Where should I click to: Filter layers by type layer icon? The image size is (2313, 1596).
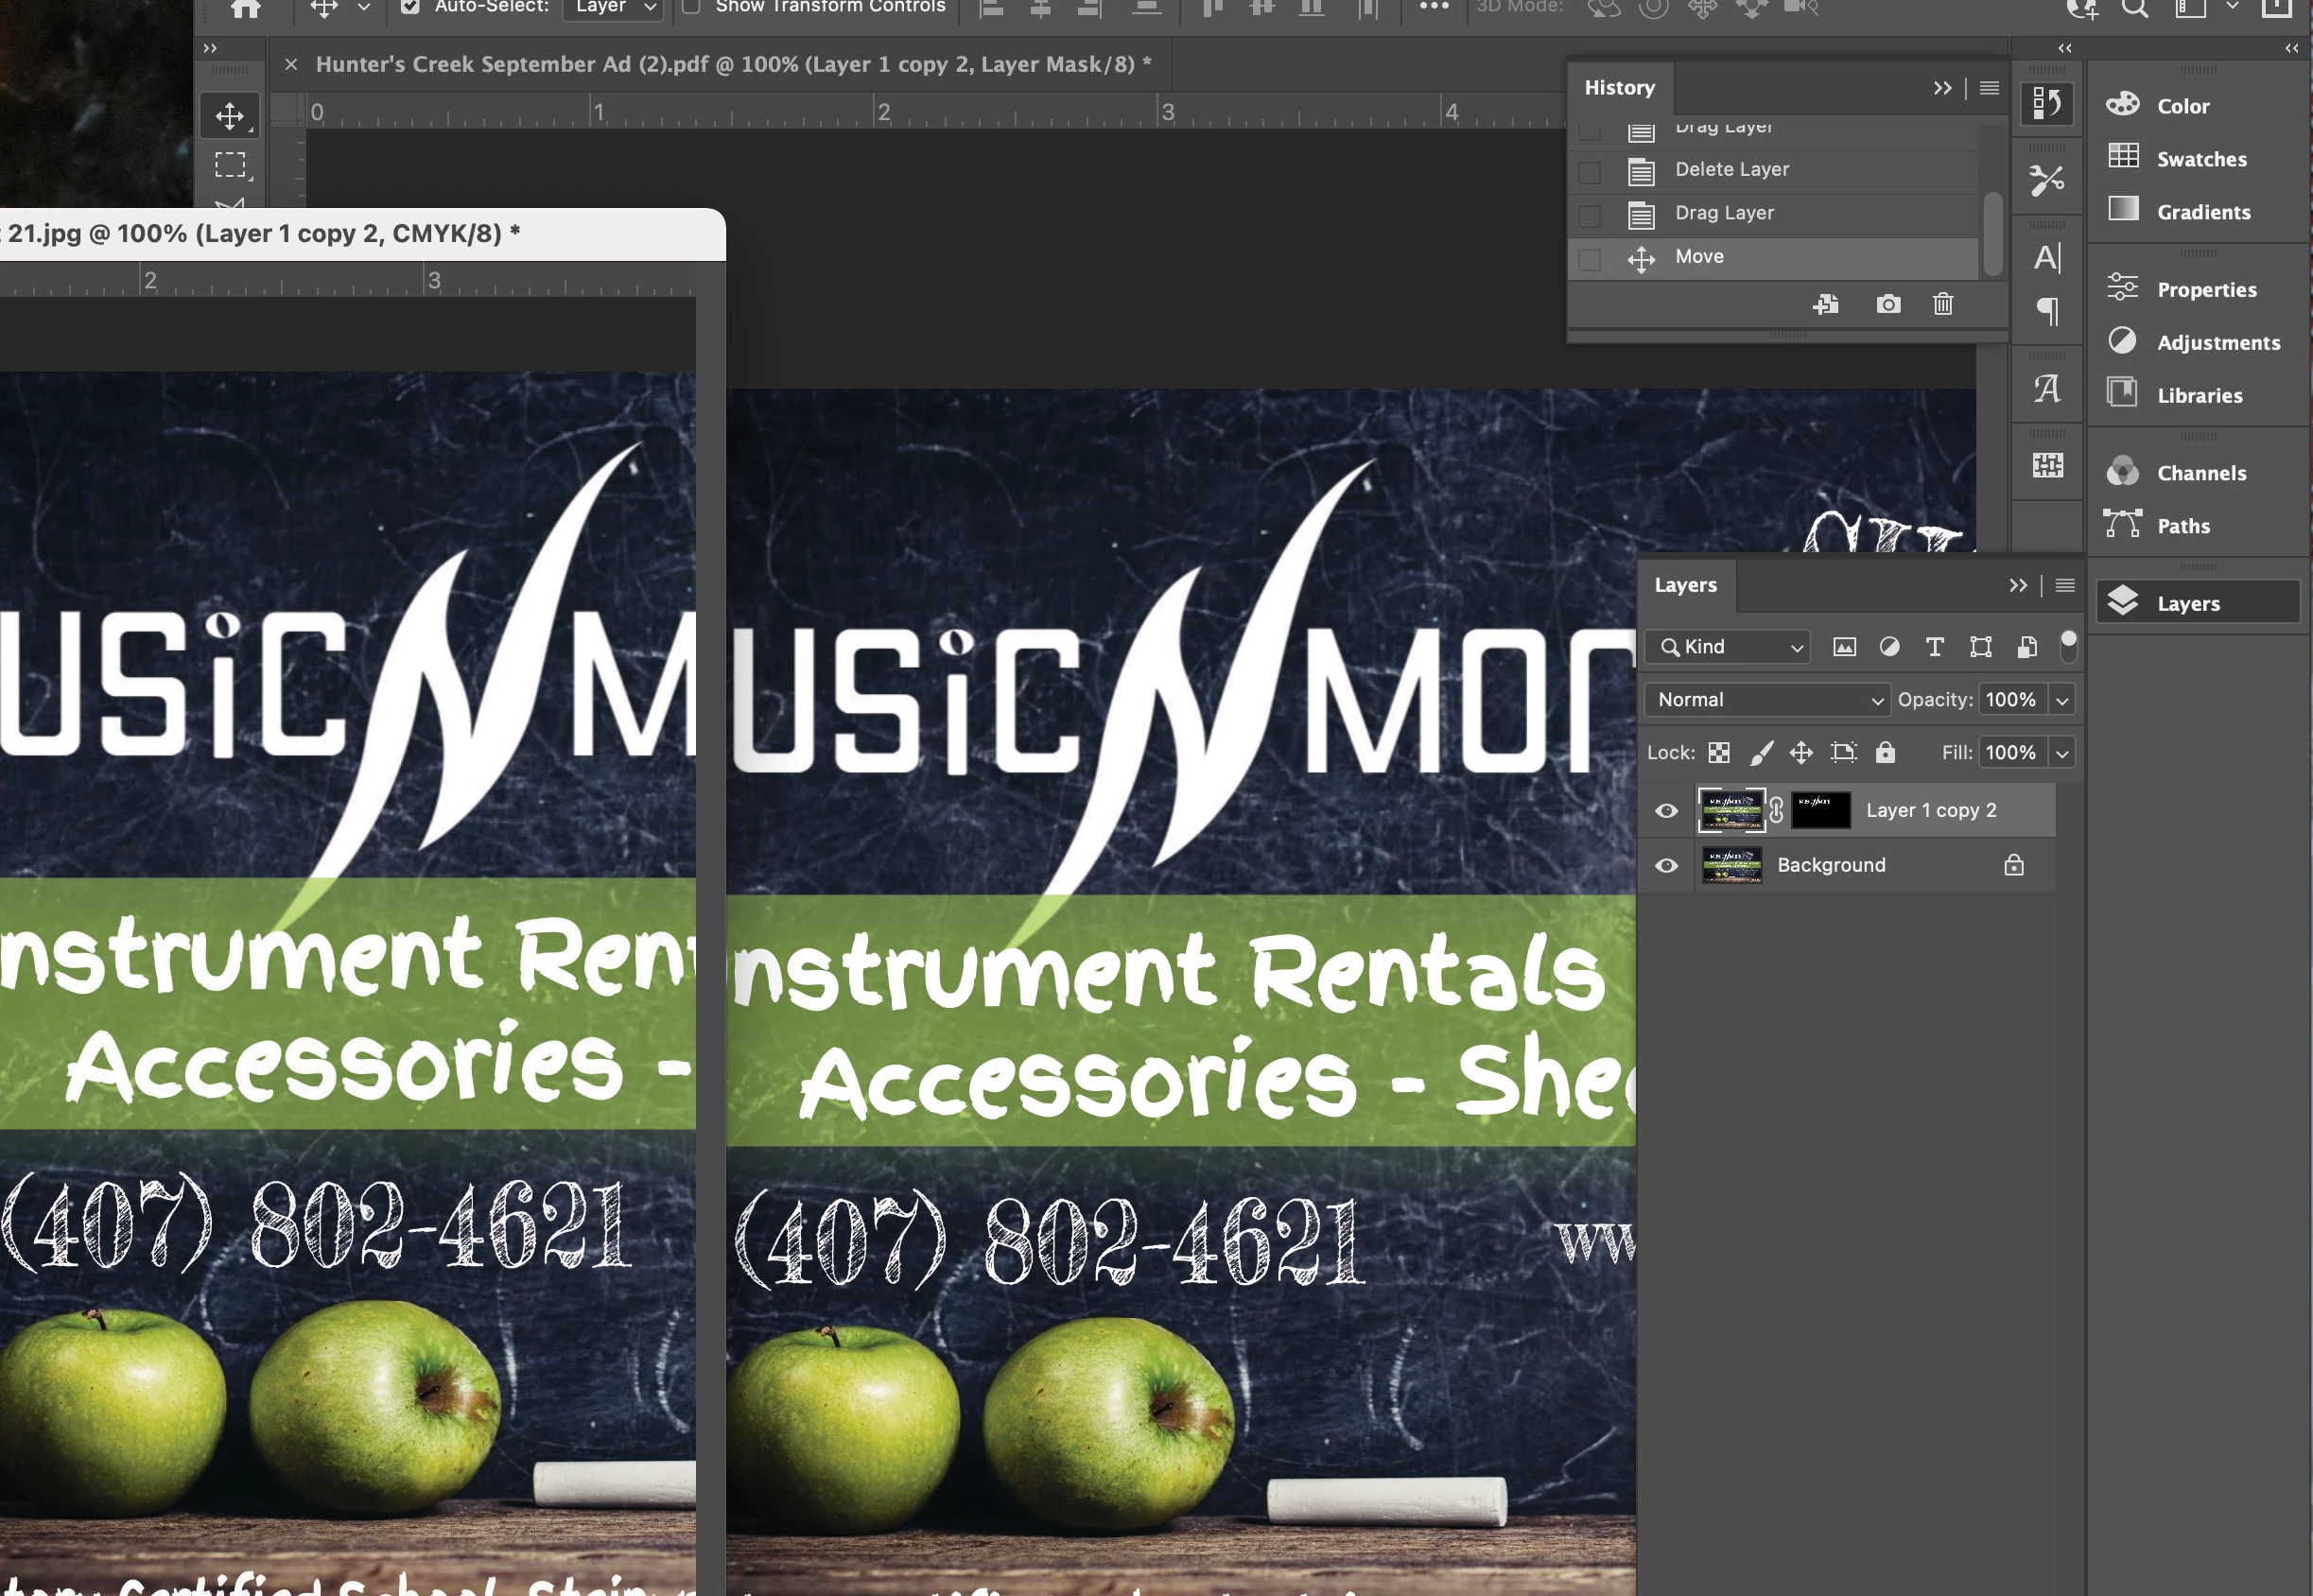point(1934,647)
